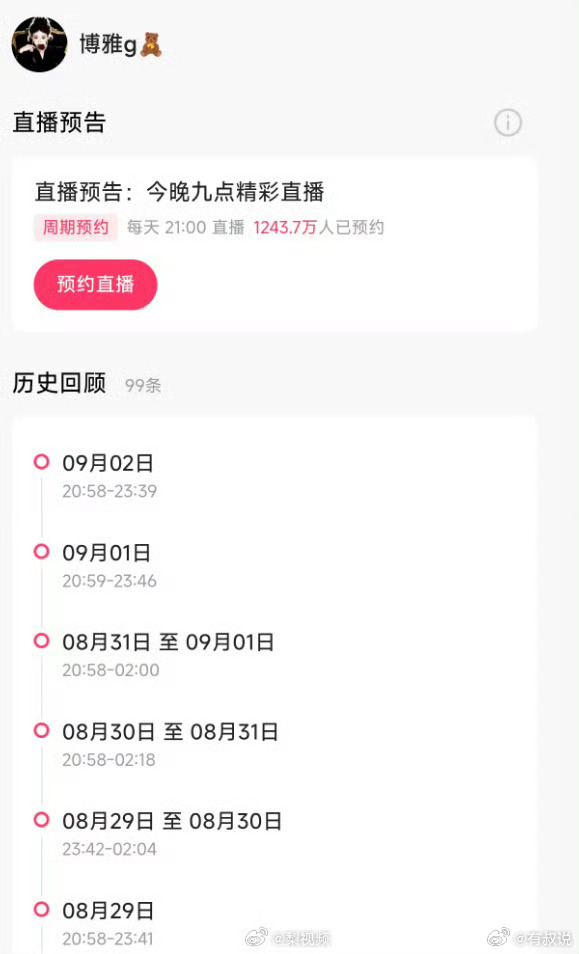The width and height of the screenshot is (579, 954).
Task: Select the 周期预约 tag
Action: click(x=75, y=228)
